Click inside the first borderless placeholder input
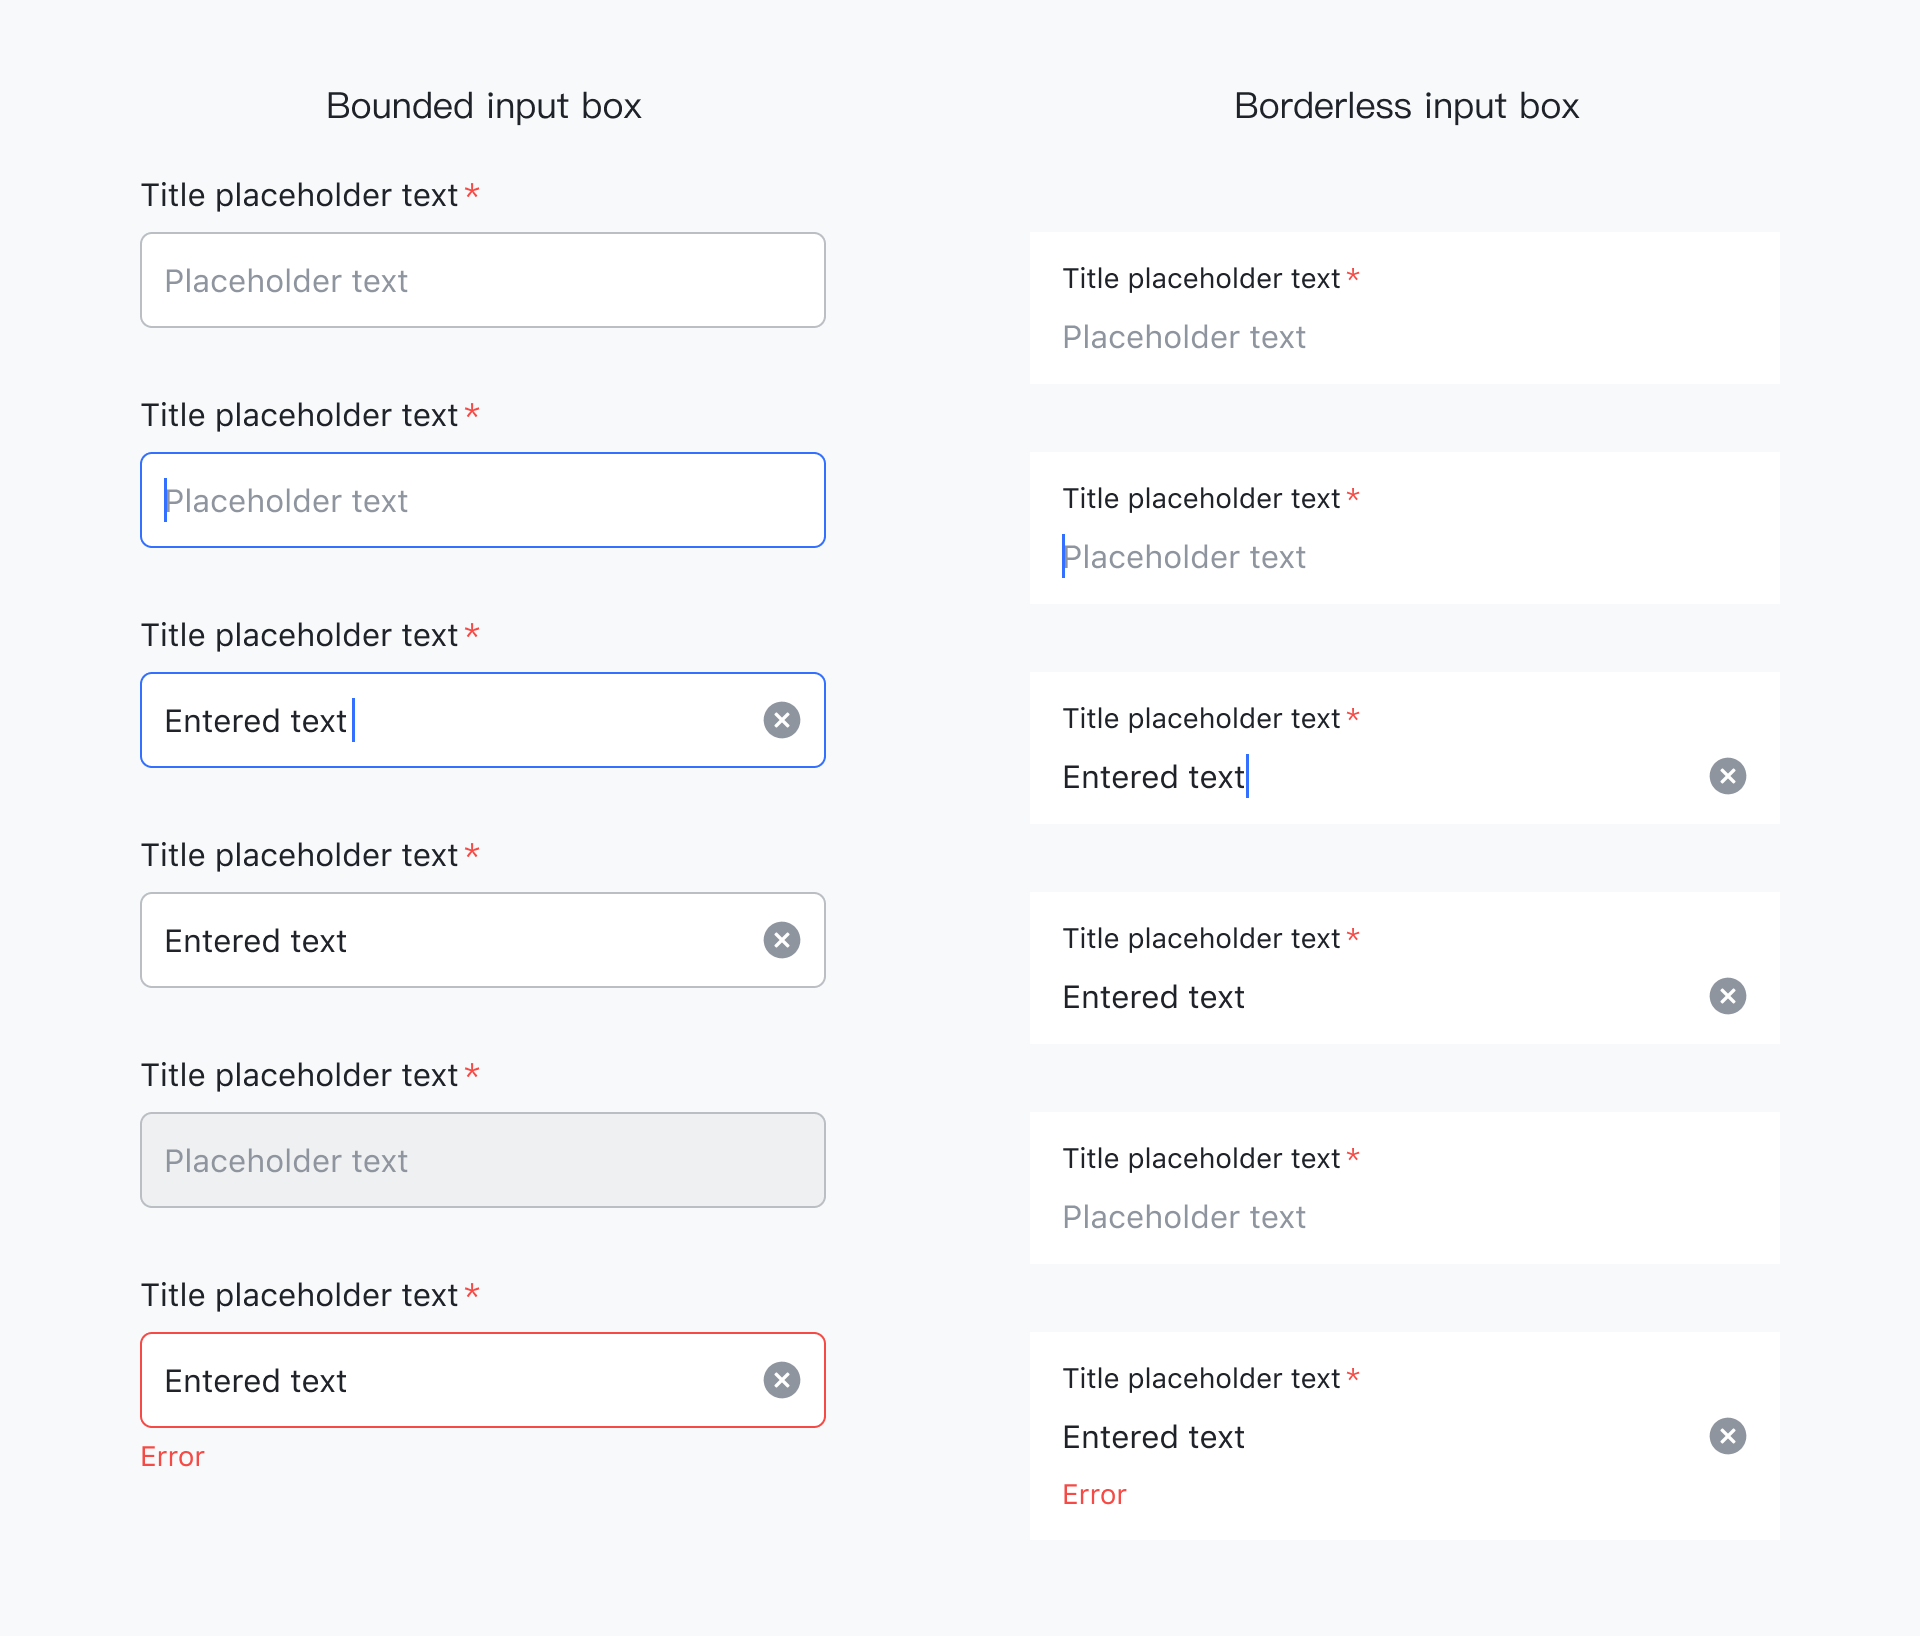1920x1636 pixels. tap(1300, 337)
